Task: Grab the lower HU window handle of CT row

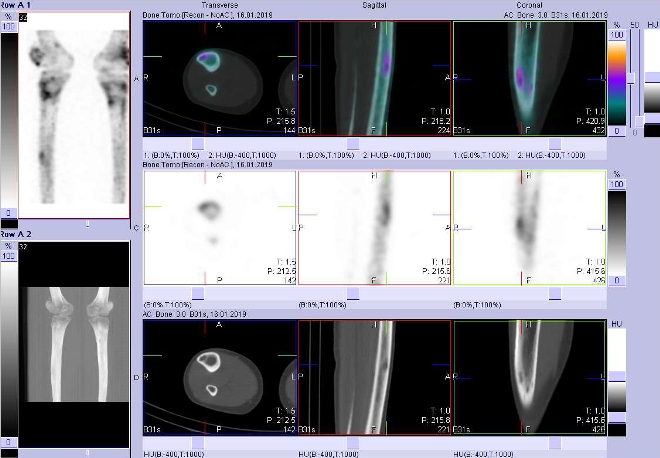Action: pos(617,418)
